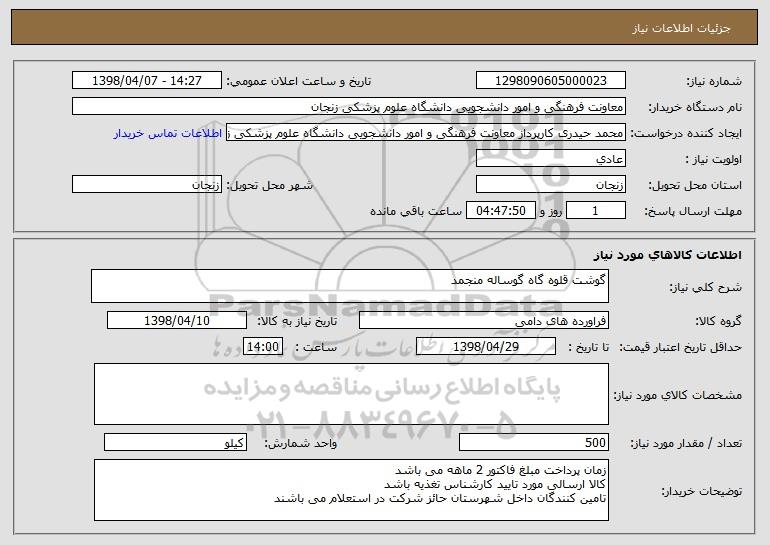Click the label استان محل تحویل
Screen dimensions: 770x545
pyautogui.click(x=695, y=186)
